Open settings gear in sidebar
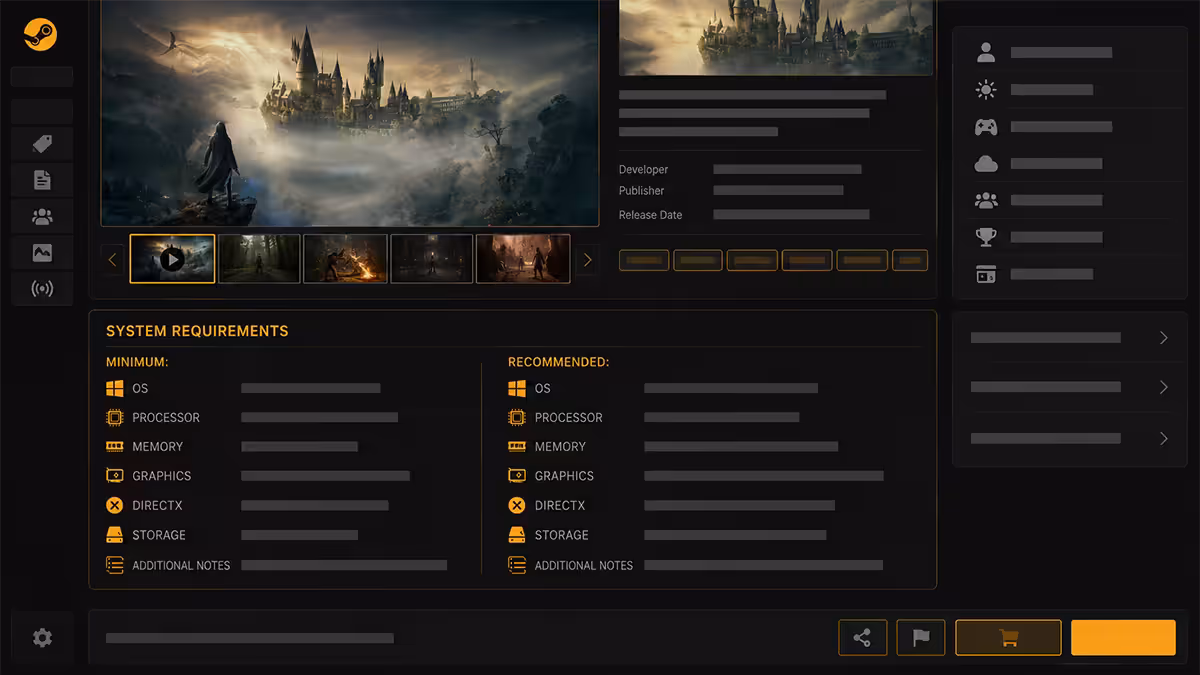1200x675 pixels. point(42,638)
